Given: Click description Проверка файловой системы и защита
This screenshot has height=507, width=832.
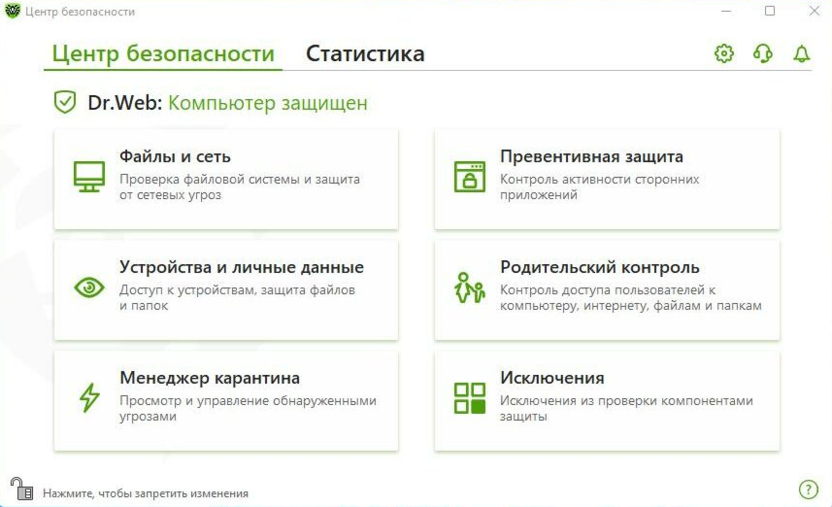Looking at the screenshot, I should [x=239, y=187].
